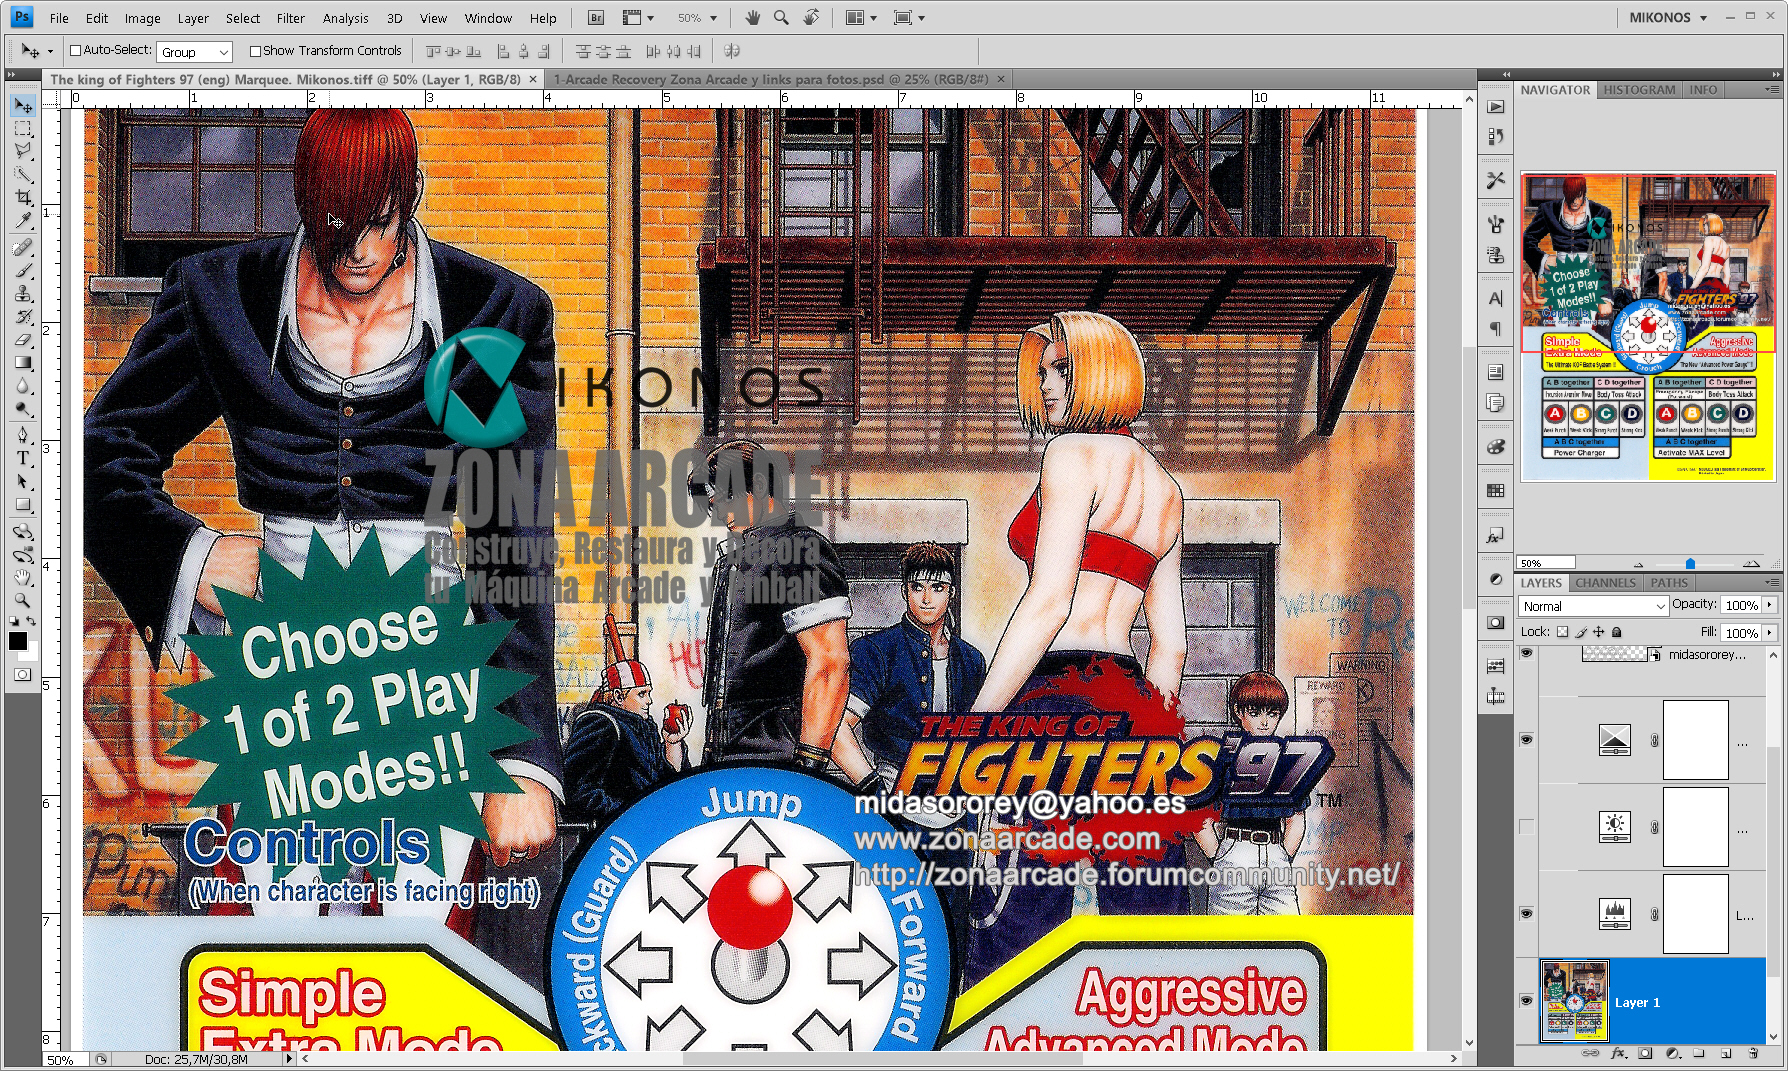Select the Pen tool
This screenshot has height=1071, width=1788.
pyautogui.click(x=23, y=435)
